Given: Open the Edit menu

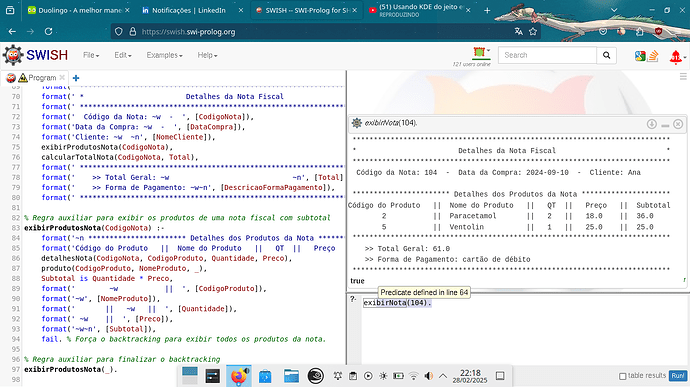Looking at the screenshot, I should (123, 55).
